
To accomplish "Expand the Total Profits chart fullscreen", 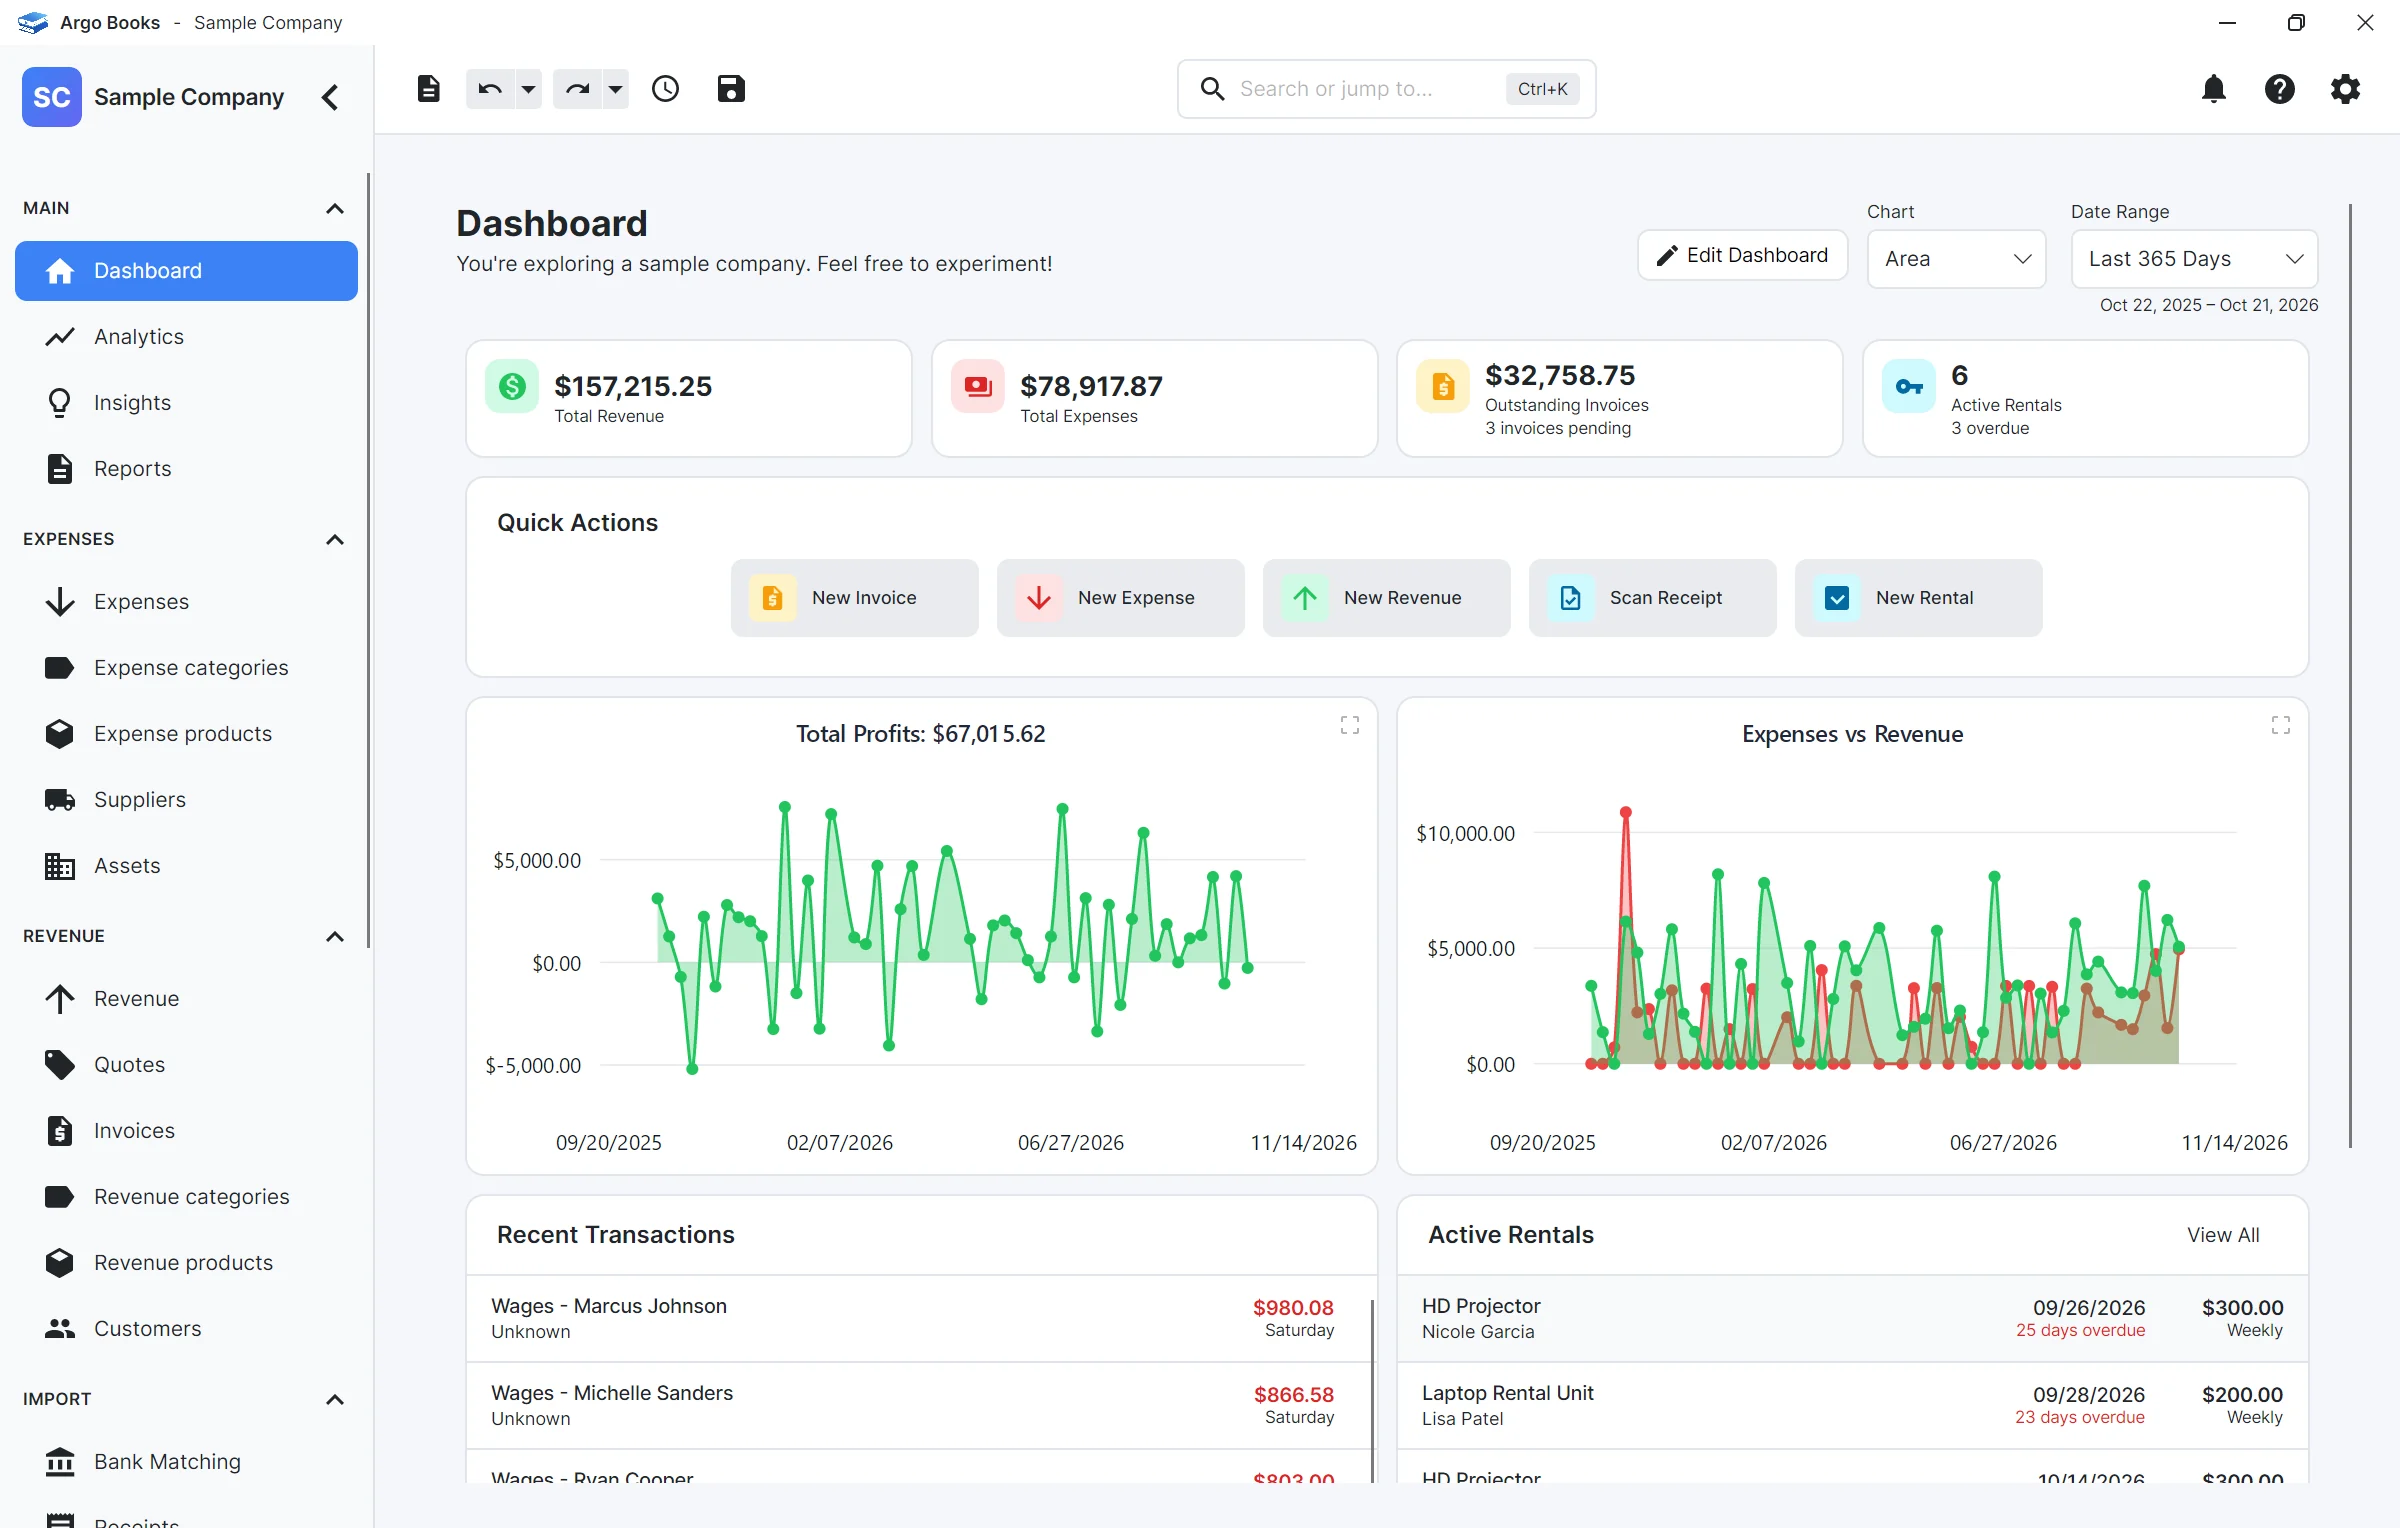I will (1350, 725).
